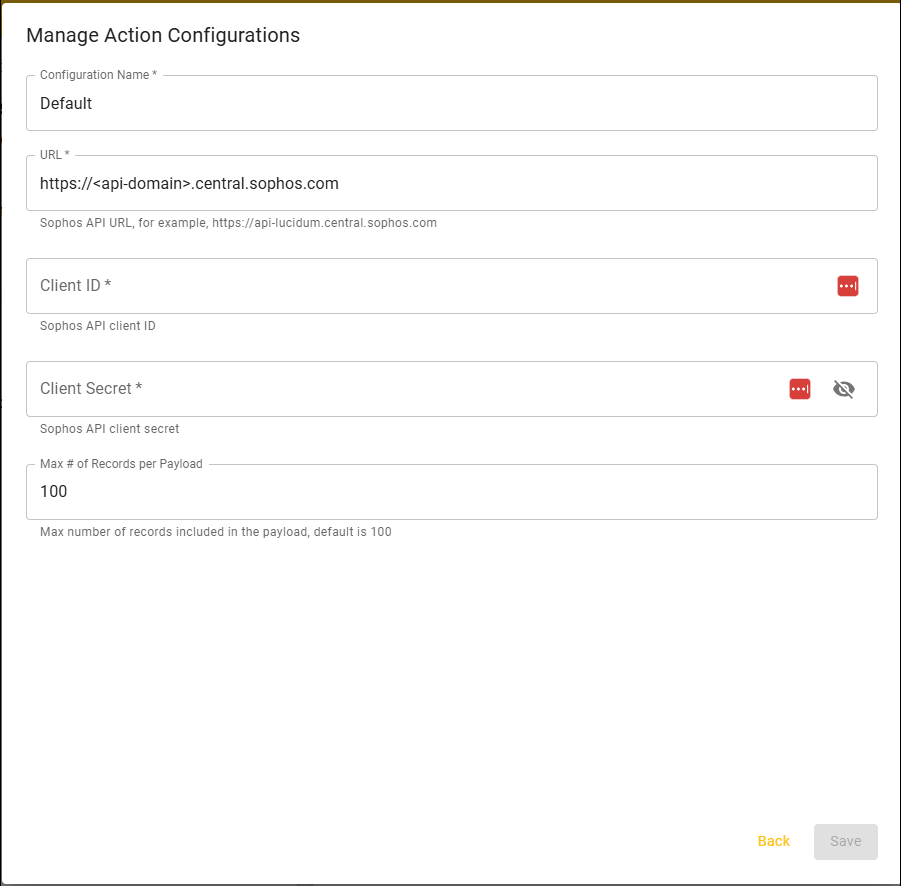Image resolution: width=901 pixels, height=886 pixels.
Task: Focus the Configuration Name field
Action: [x=452, y=103]
